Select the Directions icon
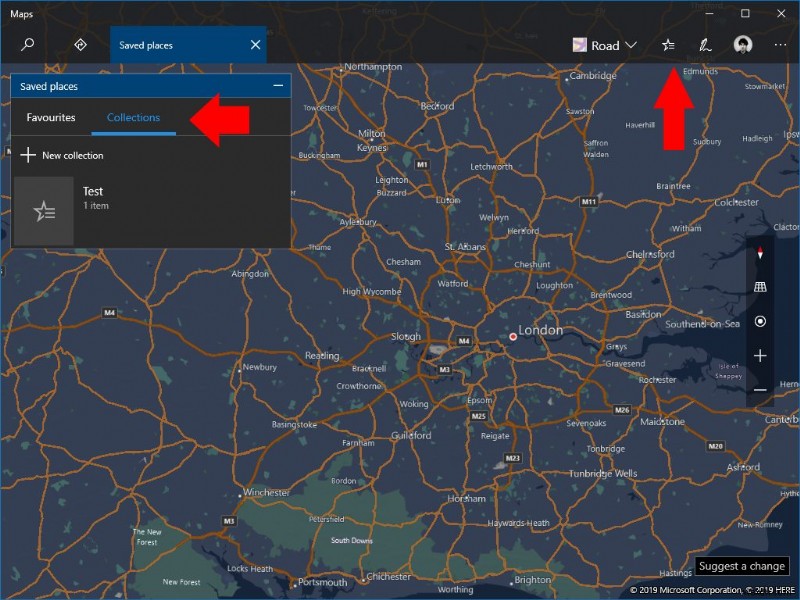Screen dimensions: 800x600 pyautogui.click(x=80, y=45)
